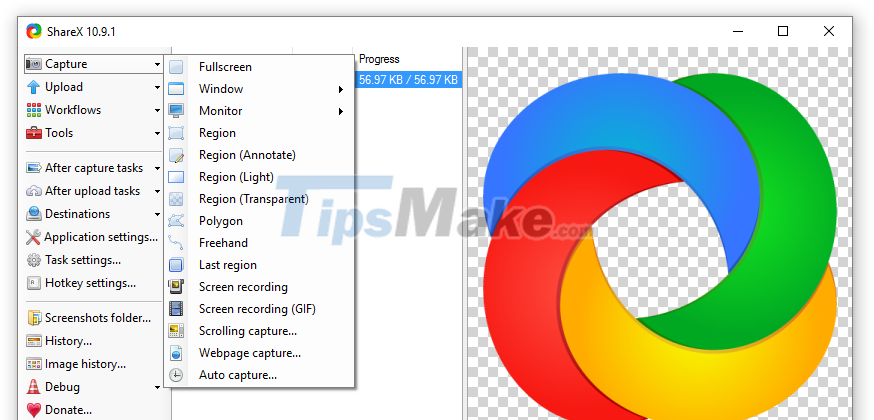This screenshot has width=874, height=420.
Task: Click the Scrolling capture icon
Action: (x=176, y=331)
